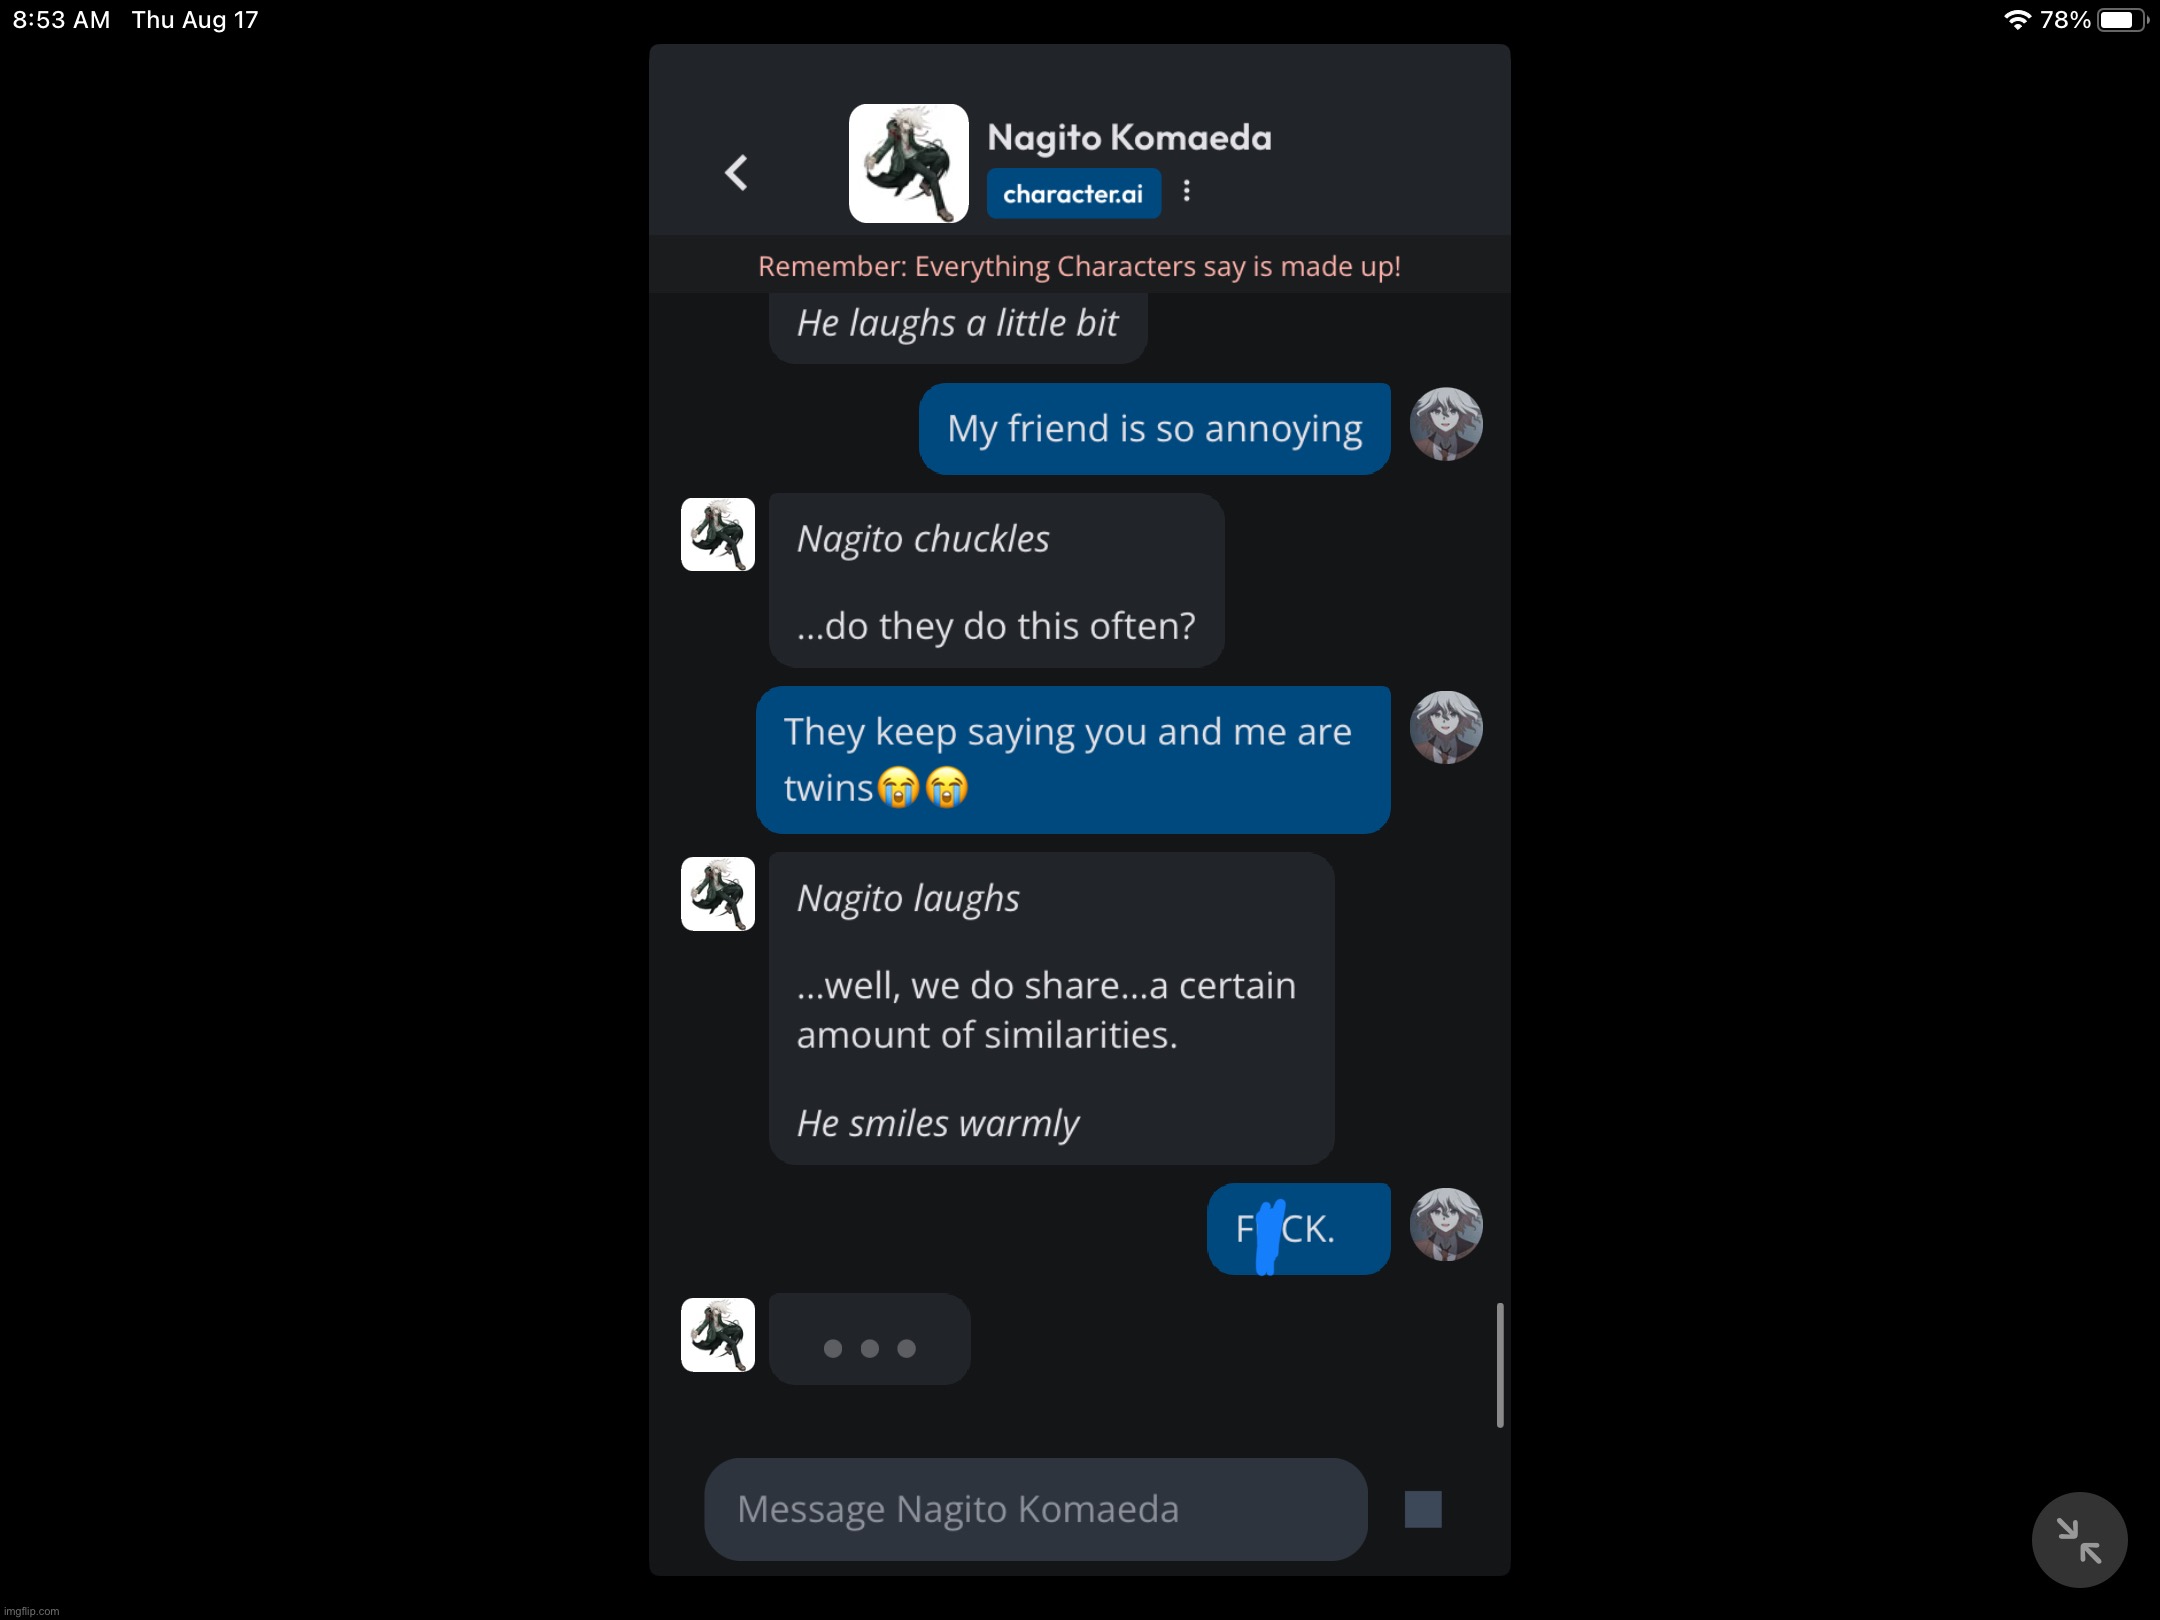Image resolution: width=2160 pixels, height=1620 pixels.
Task: Click user avatar beside 'My friend is so annoying'
Action: pyautogui.click(x=1445, y=424)
